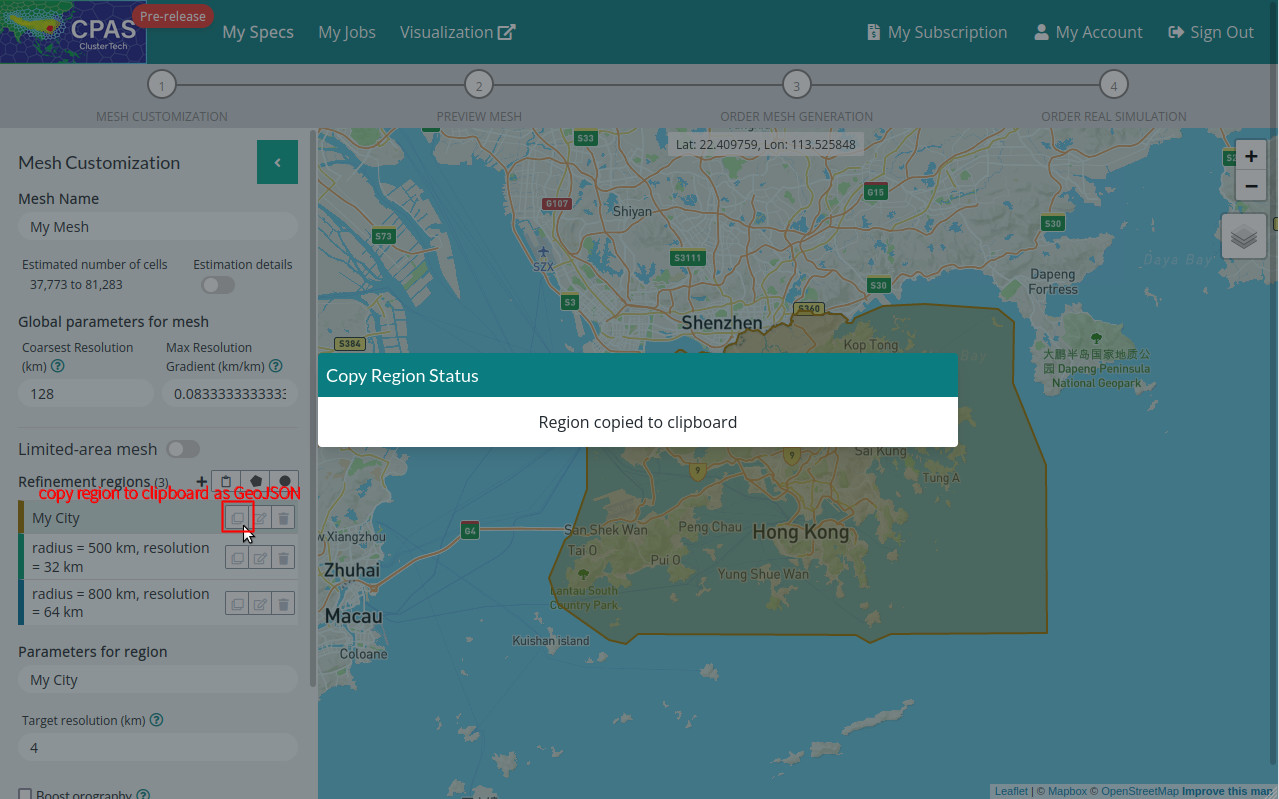This screenshot has width=1279, height=799.
Task: Click the Copy Region Status dialog header
Action: tap(638, 375)
